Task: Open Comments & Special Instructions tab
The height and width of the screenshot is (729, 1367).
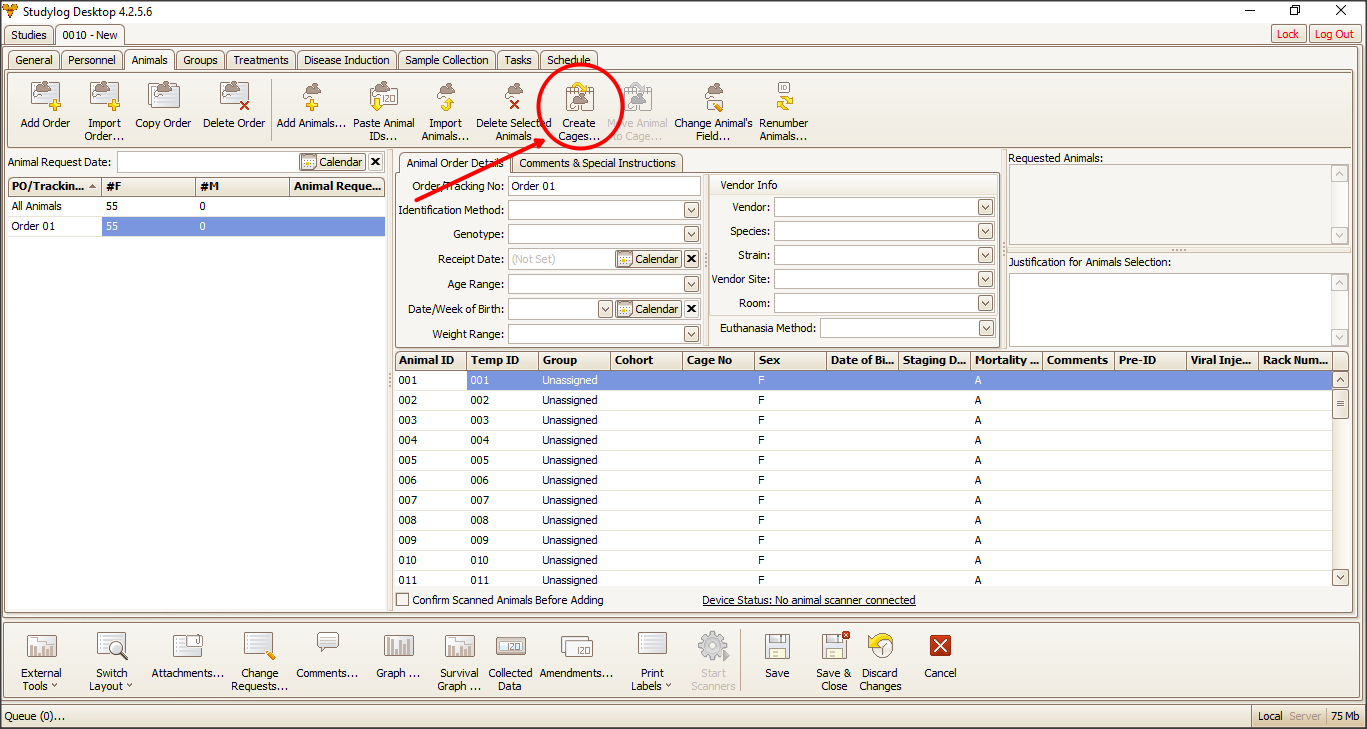Action: coord(598,163)
